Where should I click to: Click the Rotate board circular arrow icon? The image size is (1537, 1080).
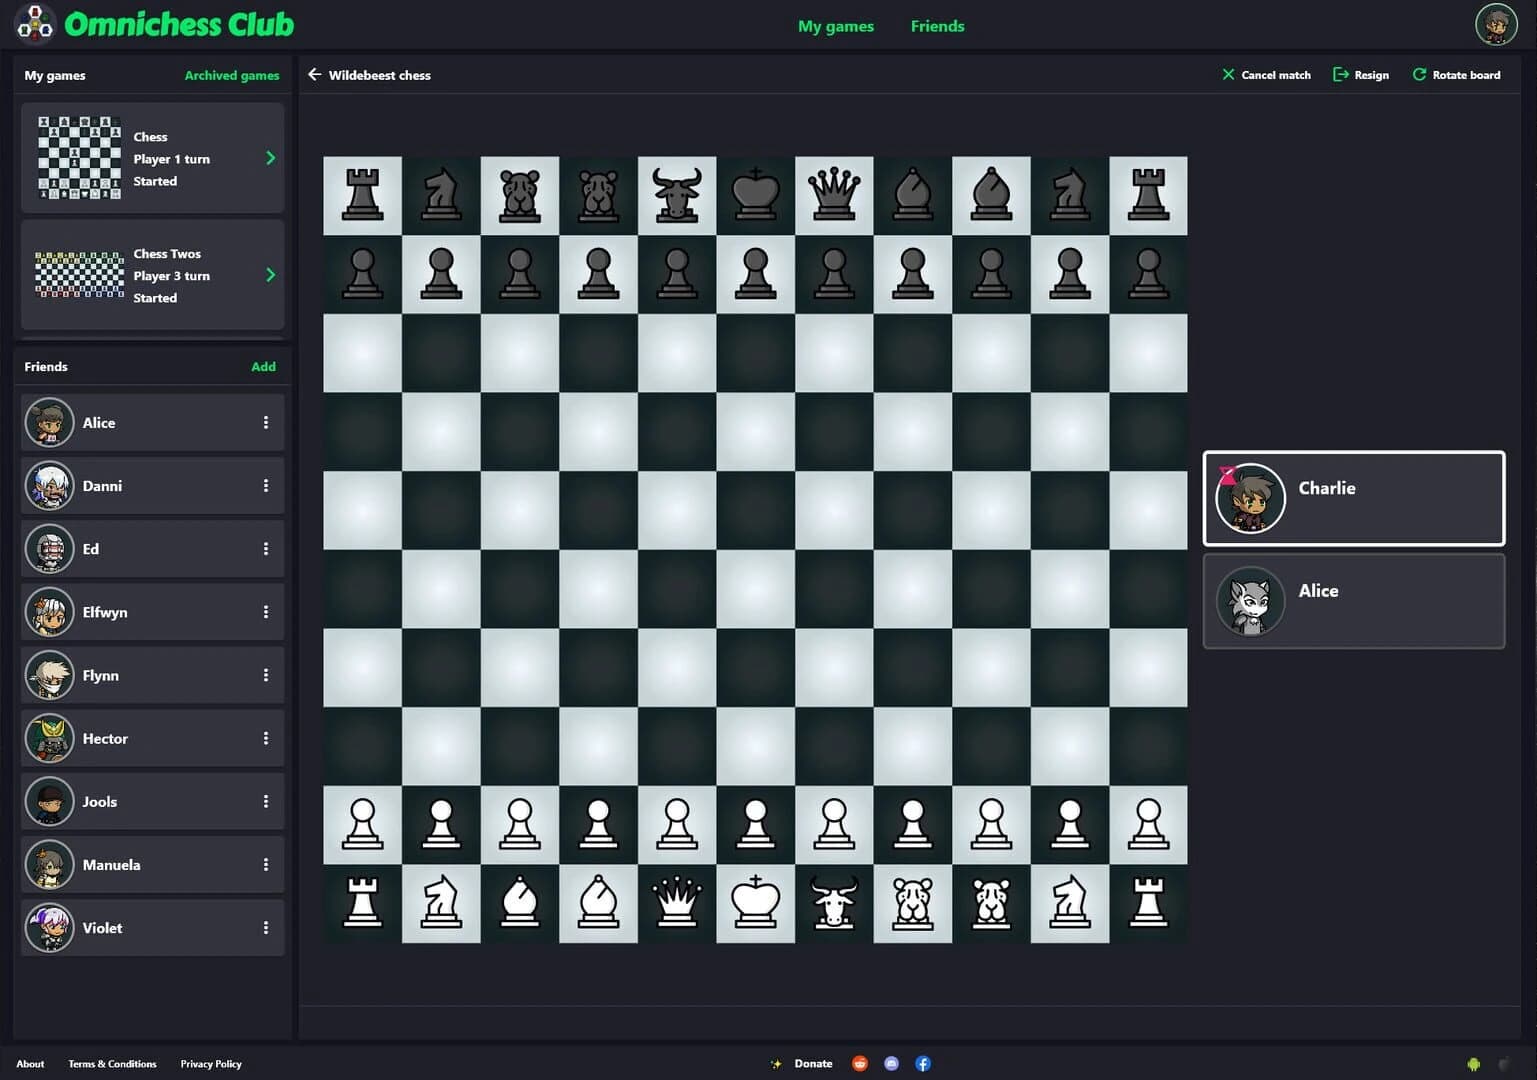[1419, 75]
